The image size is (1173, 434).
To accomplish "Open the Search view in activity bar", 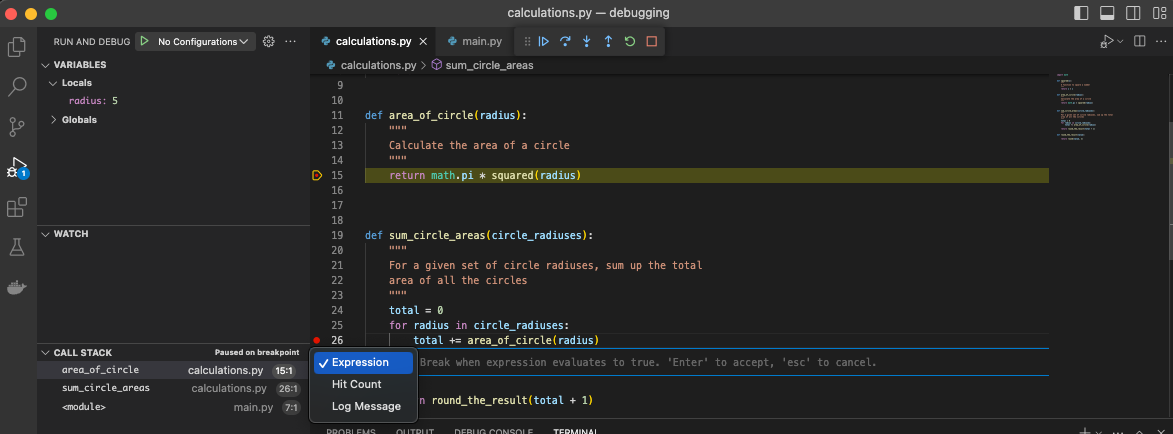I will [16, 87].
